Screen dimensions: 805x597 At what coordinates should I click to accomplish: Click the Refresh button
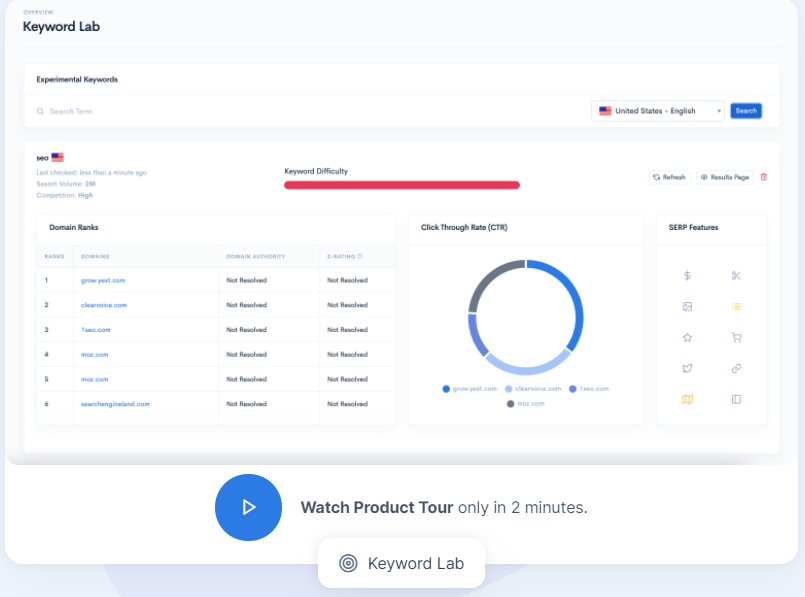click(669, 177)
